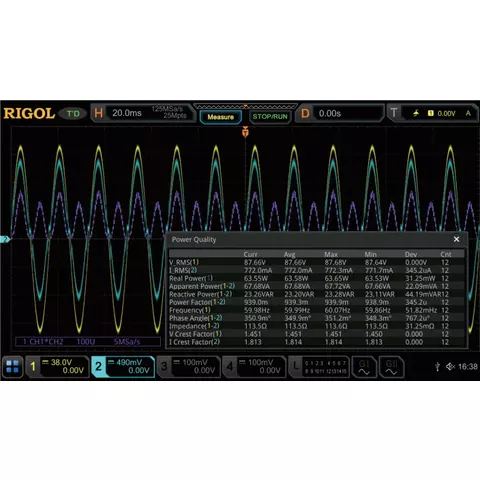Click the RIGOL logo
This screenshot has height=480, width=480.
click(x=29, y=113)
